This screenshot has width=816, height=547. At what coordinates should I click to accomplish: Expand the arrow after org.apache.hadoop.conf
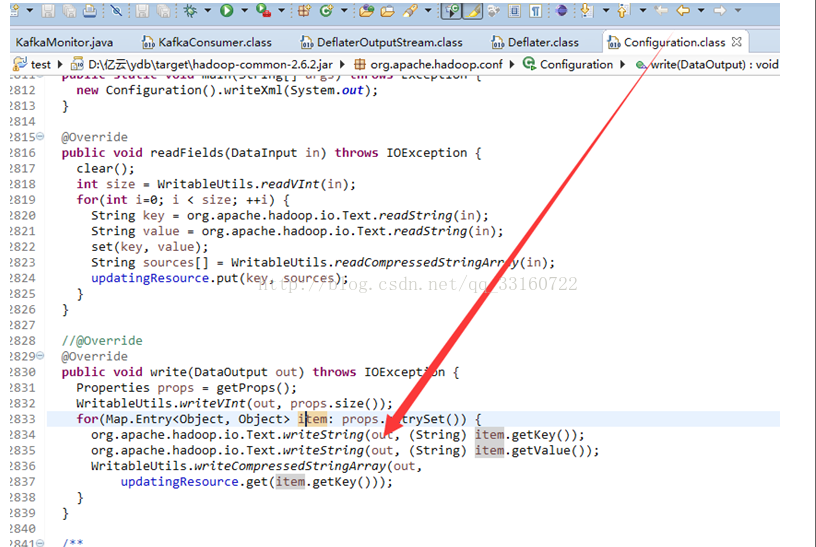[512, 64]
